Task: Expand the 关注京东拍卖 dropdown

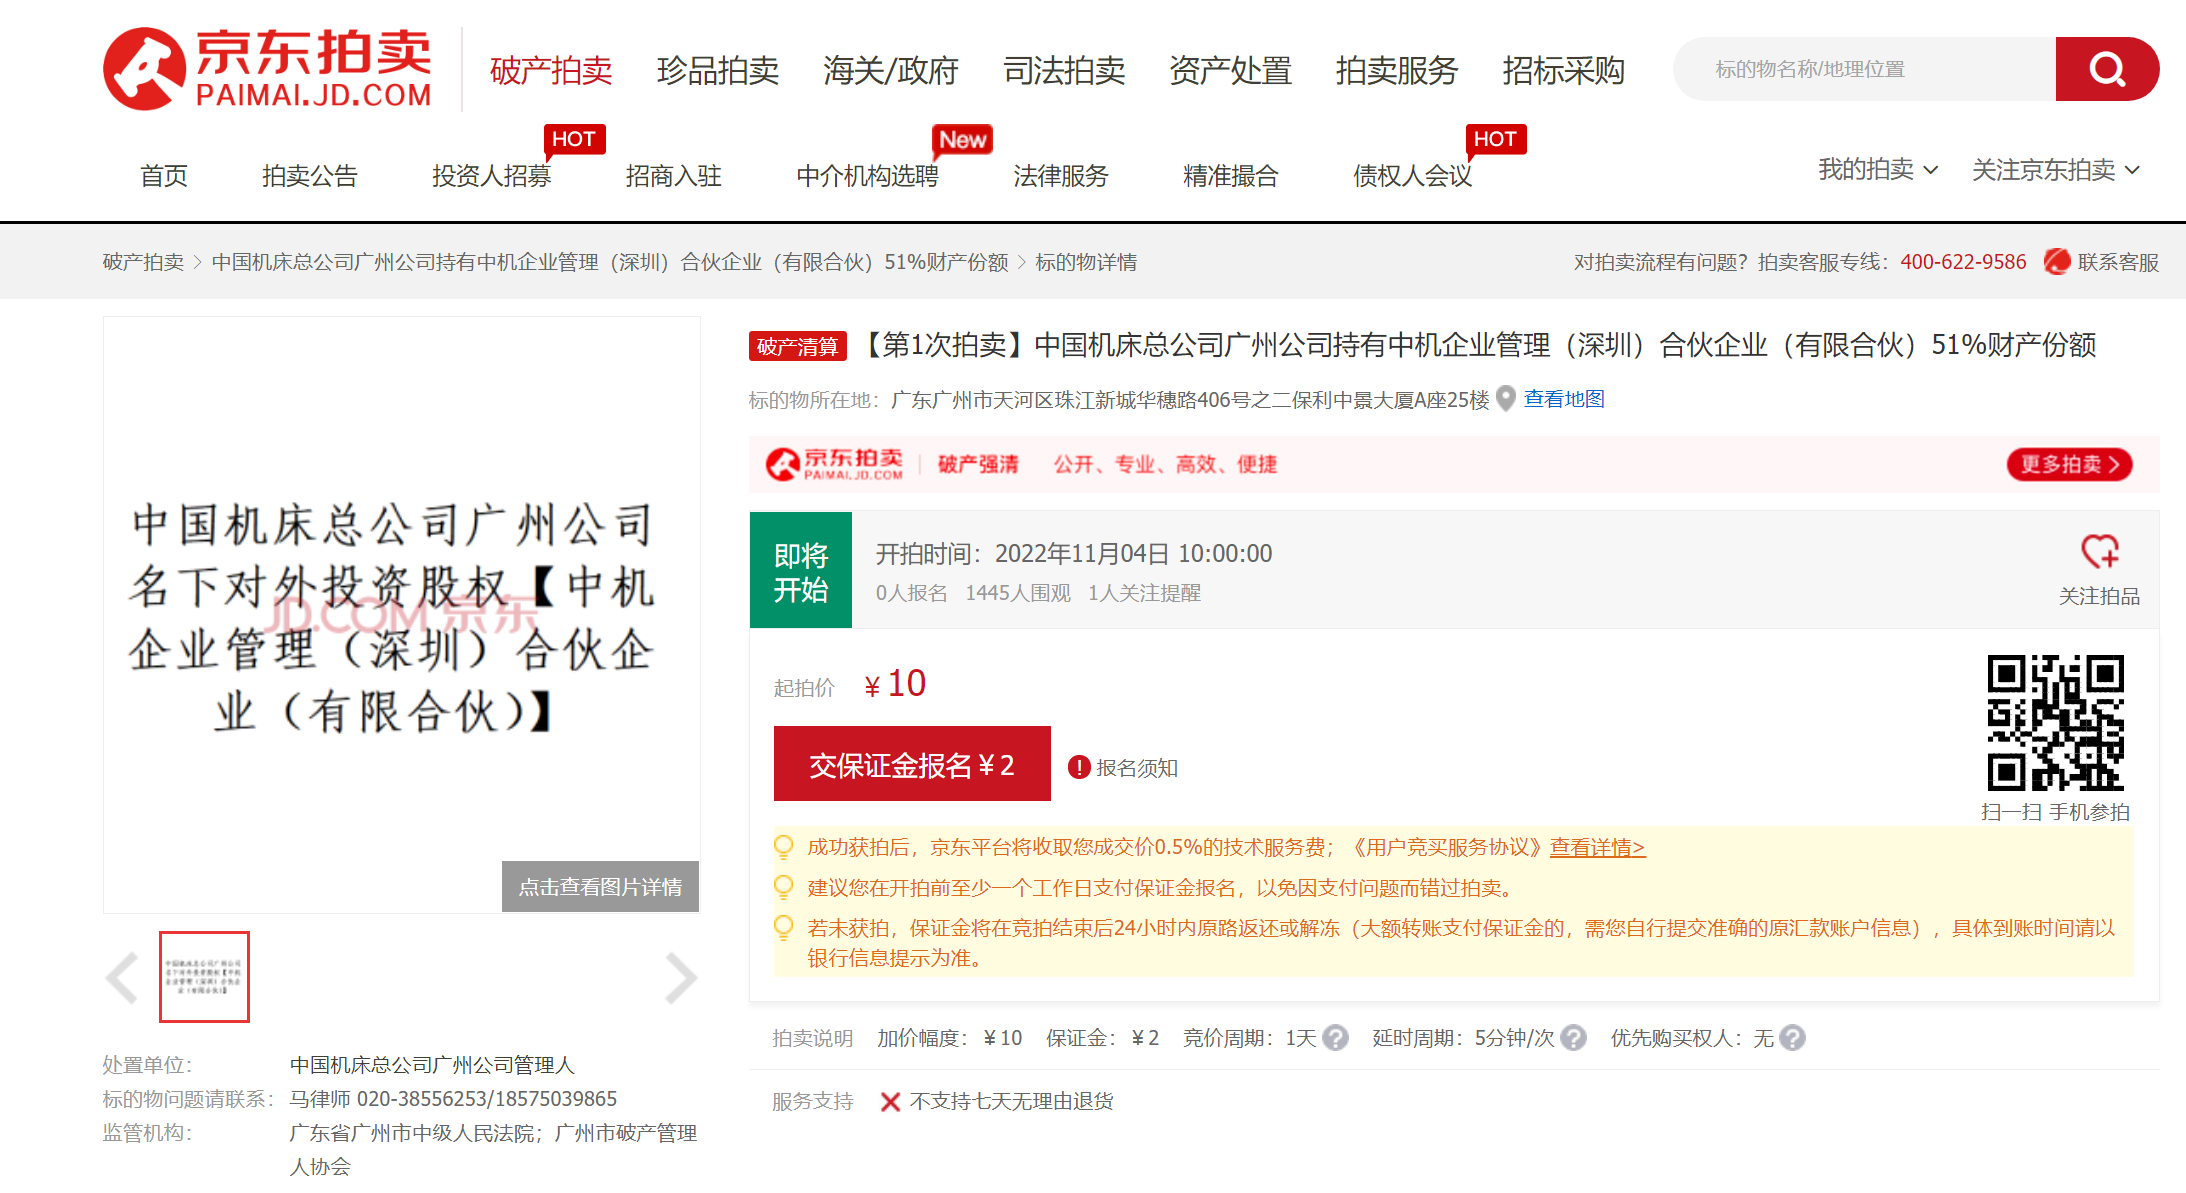Action: (2055, 170)
